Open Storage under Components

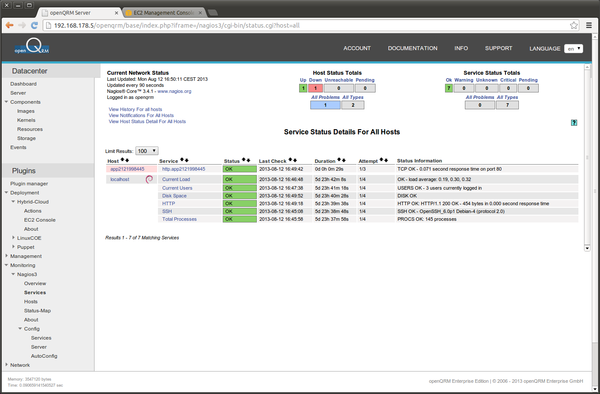[x=26, y=138]
